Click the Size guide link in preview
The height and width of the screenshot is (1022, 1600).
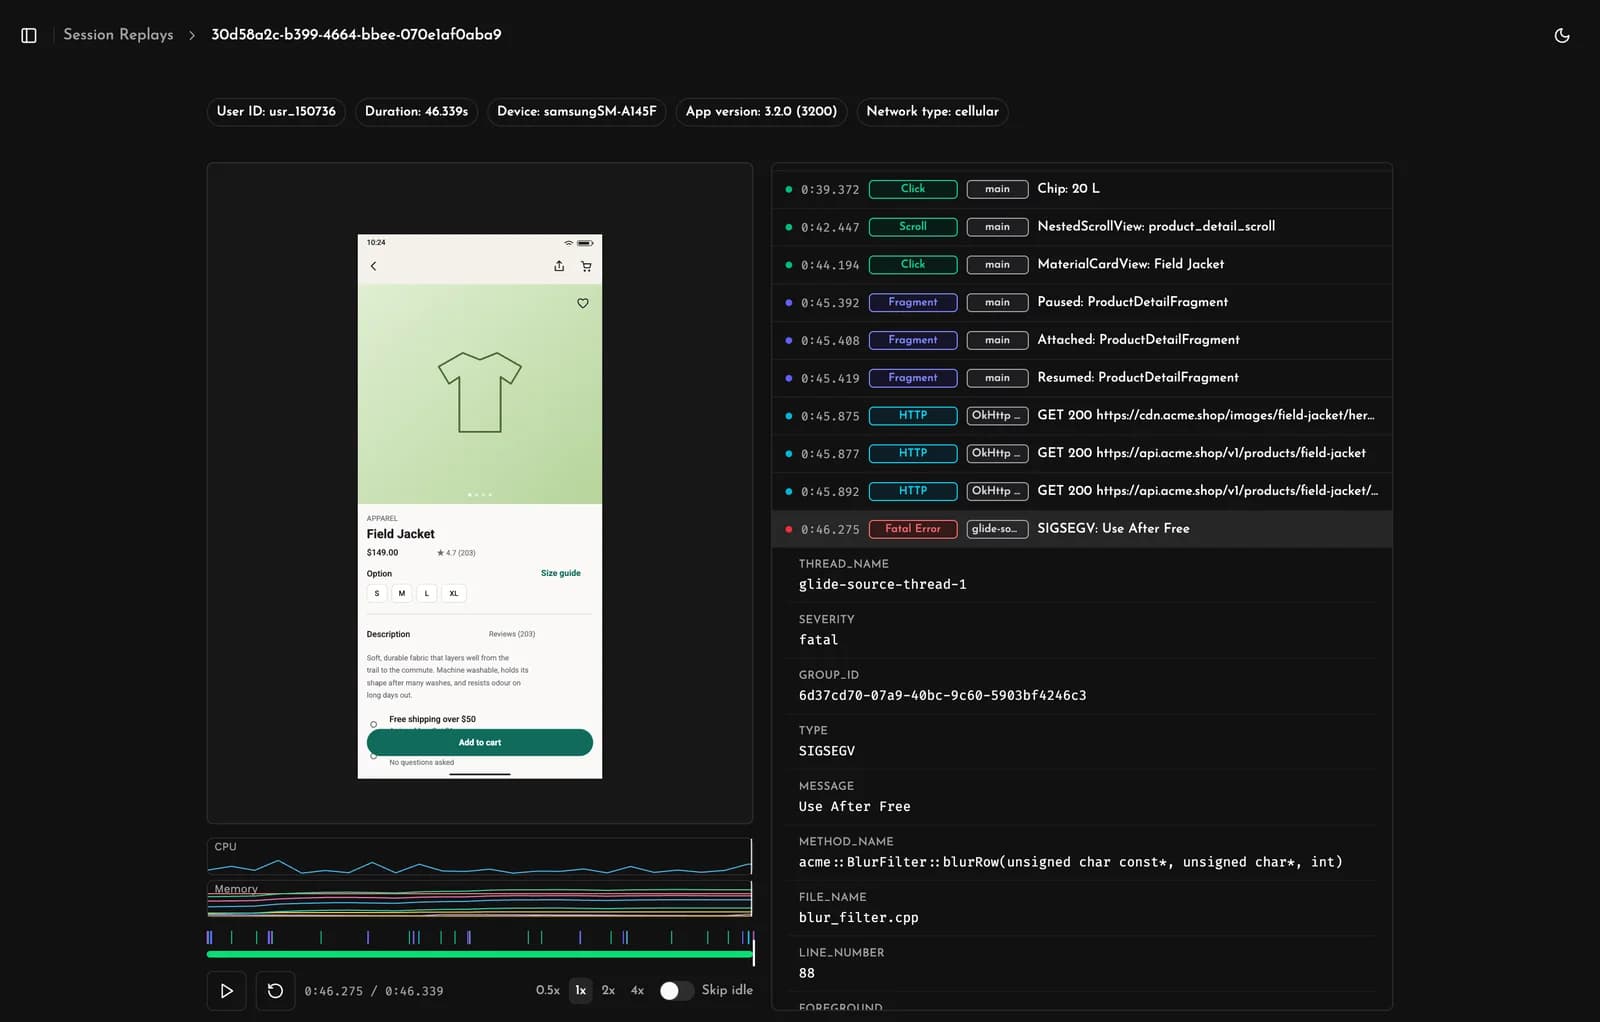(x=561, y=574)
